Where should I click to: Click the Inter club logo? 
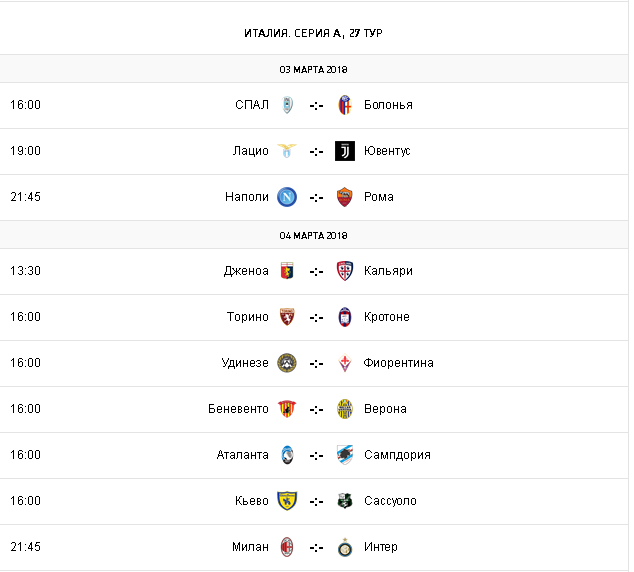[x=345, y=547]
